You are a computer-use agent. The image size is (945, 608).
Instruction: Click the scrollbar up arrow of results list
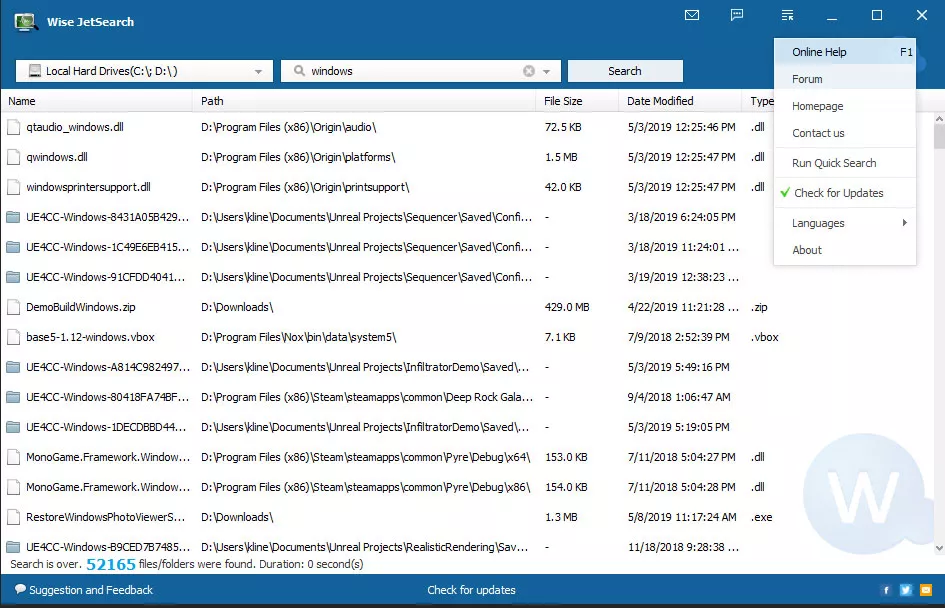[x=939, y=119]
